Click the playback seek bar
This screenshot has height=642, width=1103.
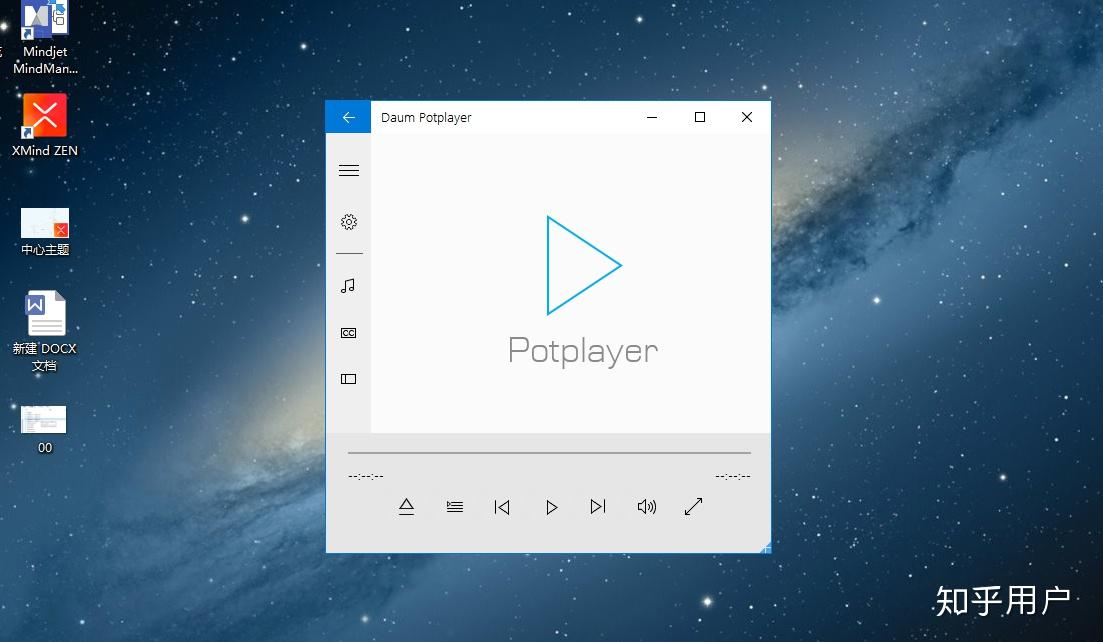pyautogui.click(x=549, y=451)
